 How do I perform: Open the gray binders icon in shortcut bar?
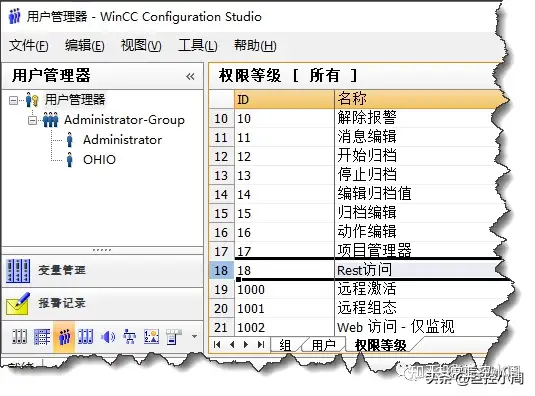(x=19, y=337)
